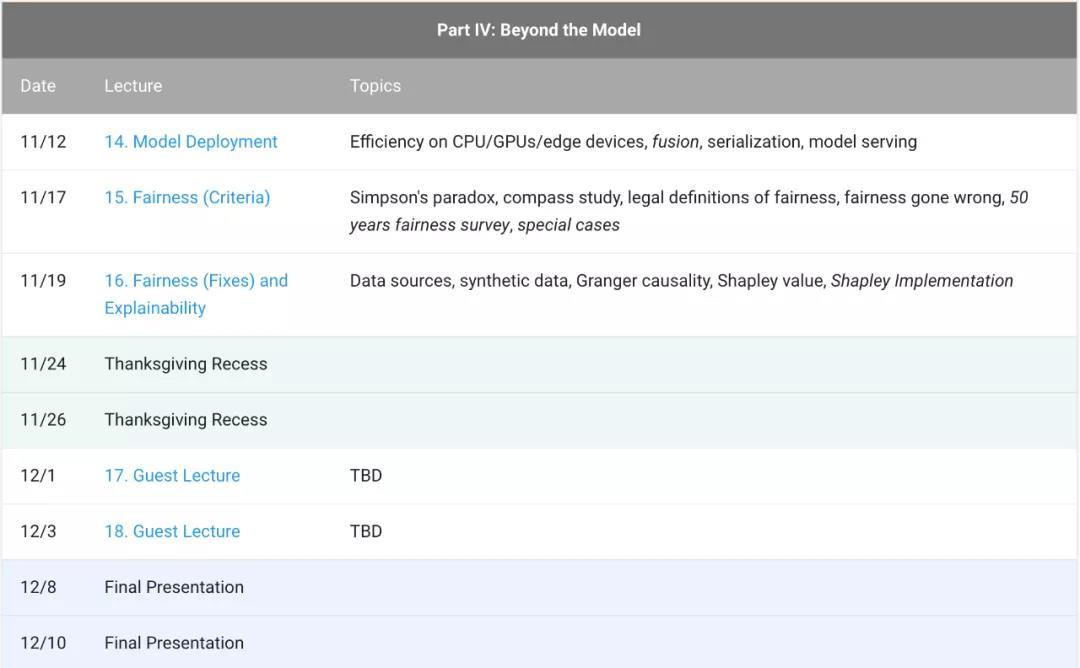Open the 18. Guest Lecture link
Viewport: 1080px width, 668px height.
coord(172,532)
